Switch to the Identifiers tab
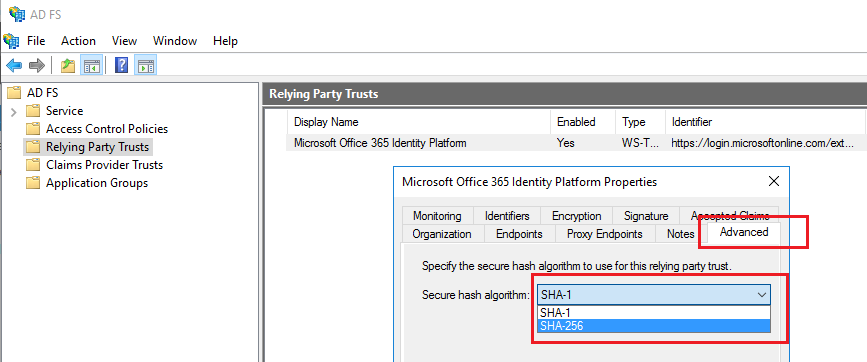The width and height of the screenshot is (867, 362). click(x=507, y=216)
